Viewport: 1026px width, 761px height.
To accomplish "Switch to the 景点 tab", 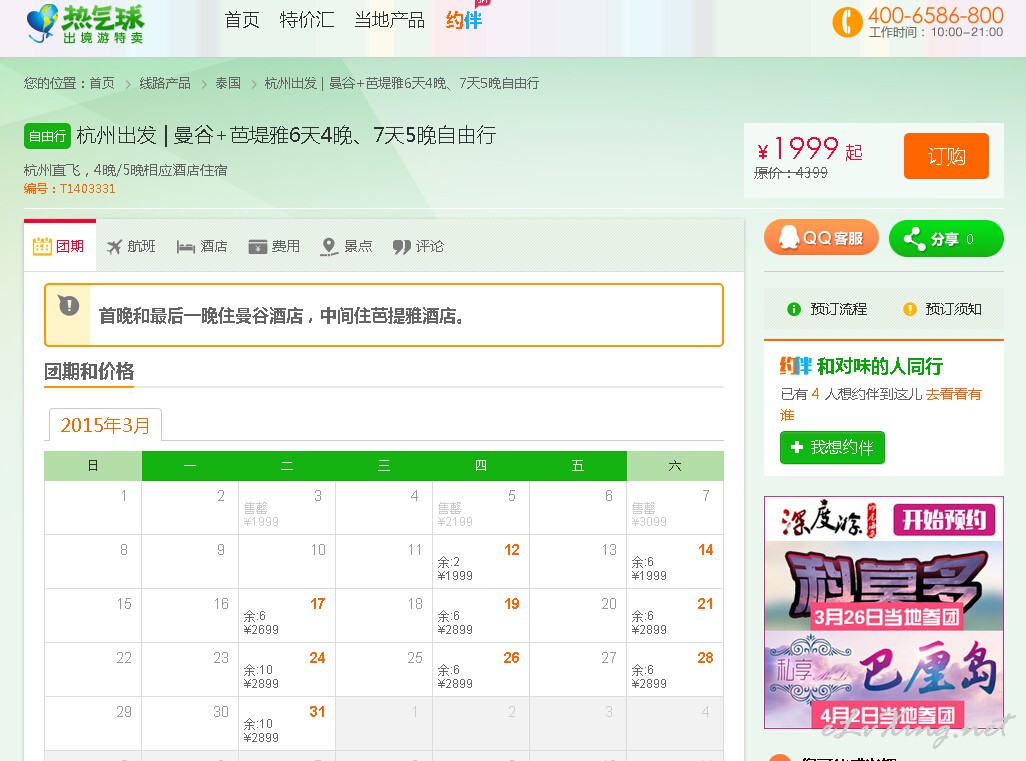I will (346, 247).
